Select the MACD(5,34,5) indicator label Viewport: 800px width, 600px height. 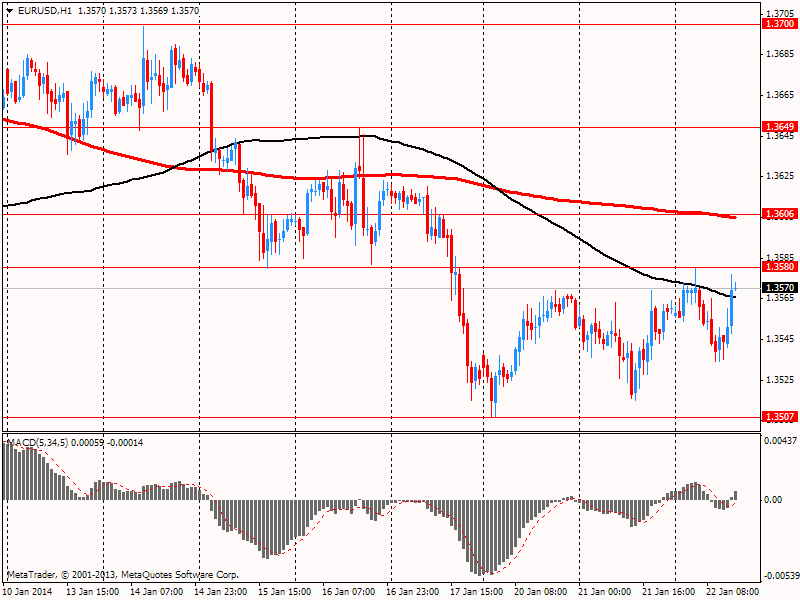[37, 443]
